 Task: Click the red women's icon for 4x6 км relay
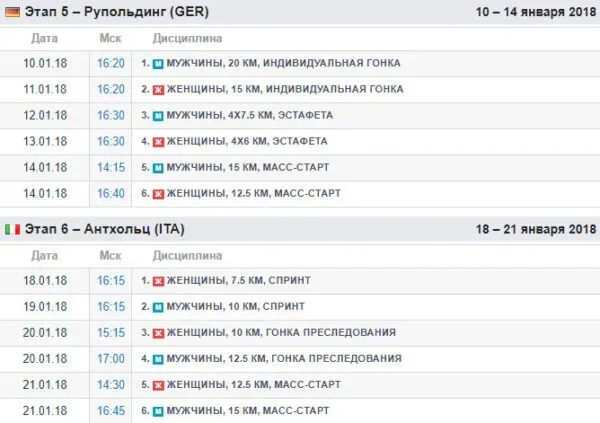(159, 141)
